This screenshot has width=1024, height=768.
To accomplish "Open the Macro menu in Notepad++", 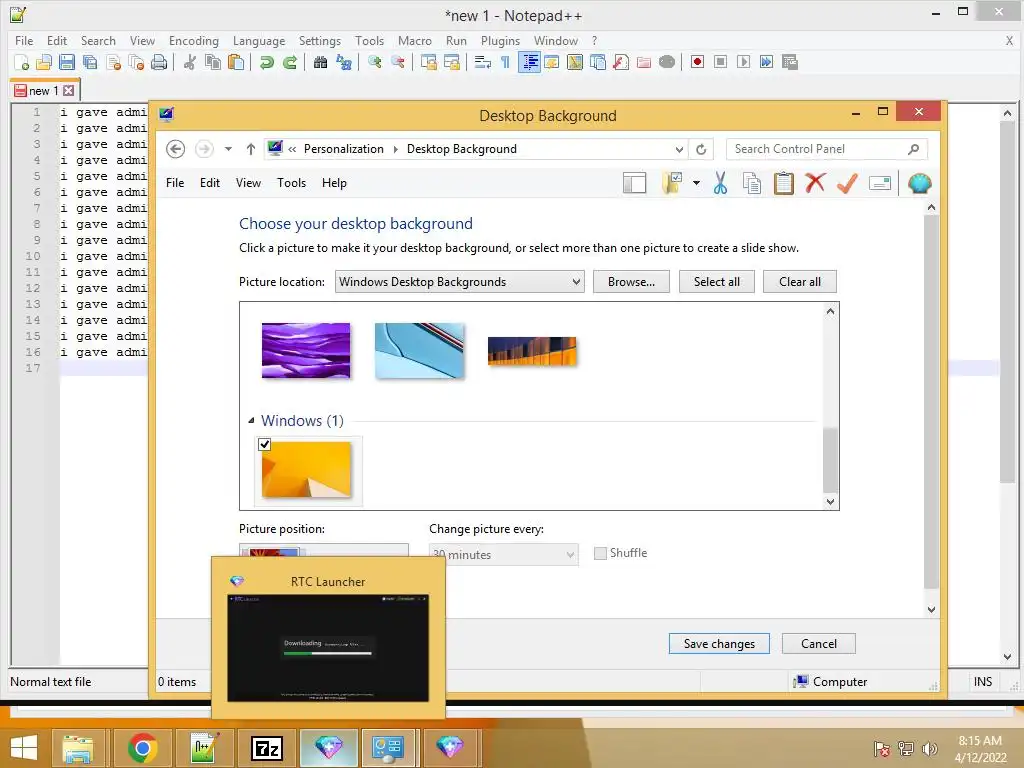I will [415, 40].
